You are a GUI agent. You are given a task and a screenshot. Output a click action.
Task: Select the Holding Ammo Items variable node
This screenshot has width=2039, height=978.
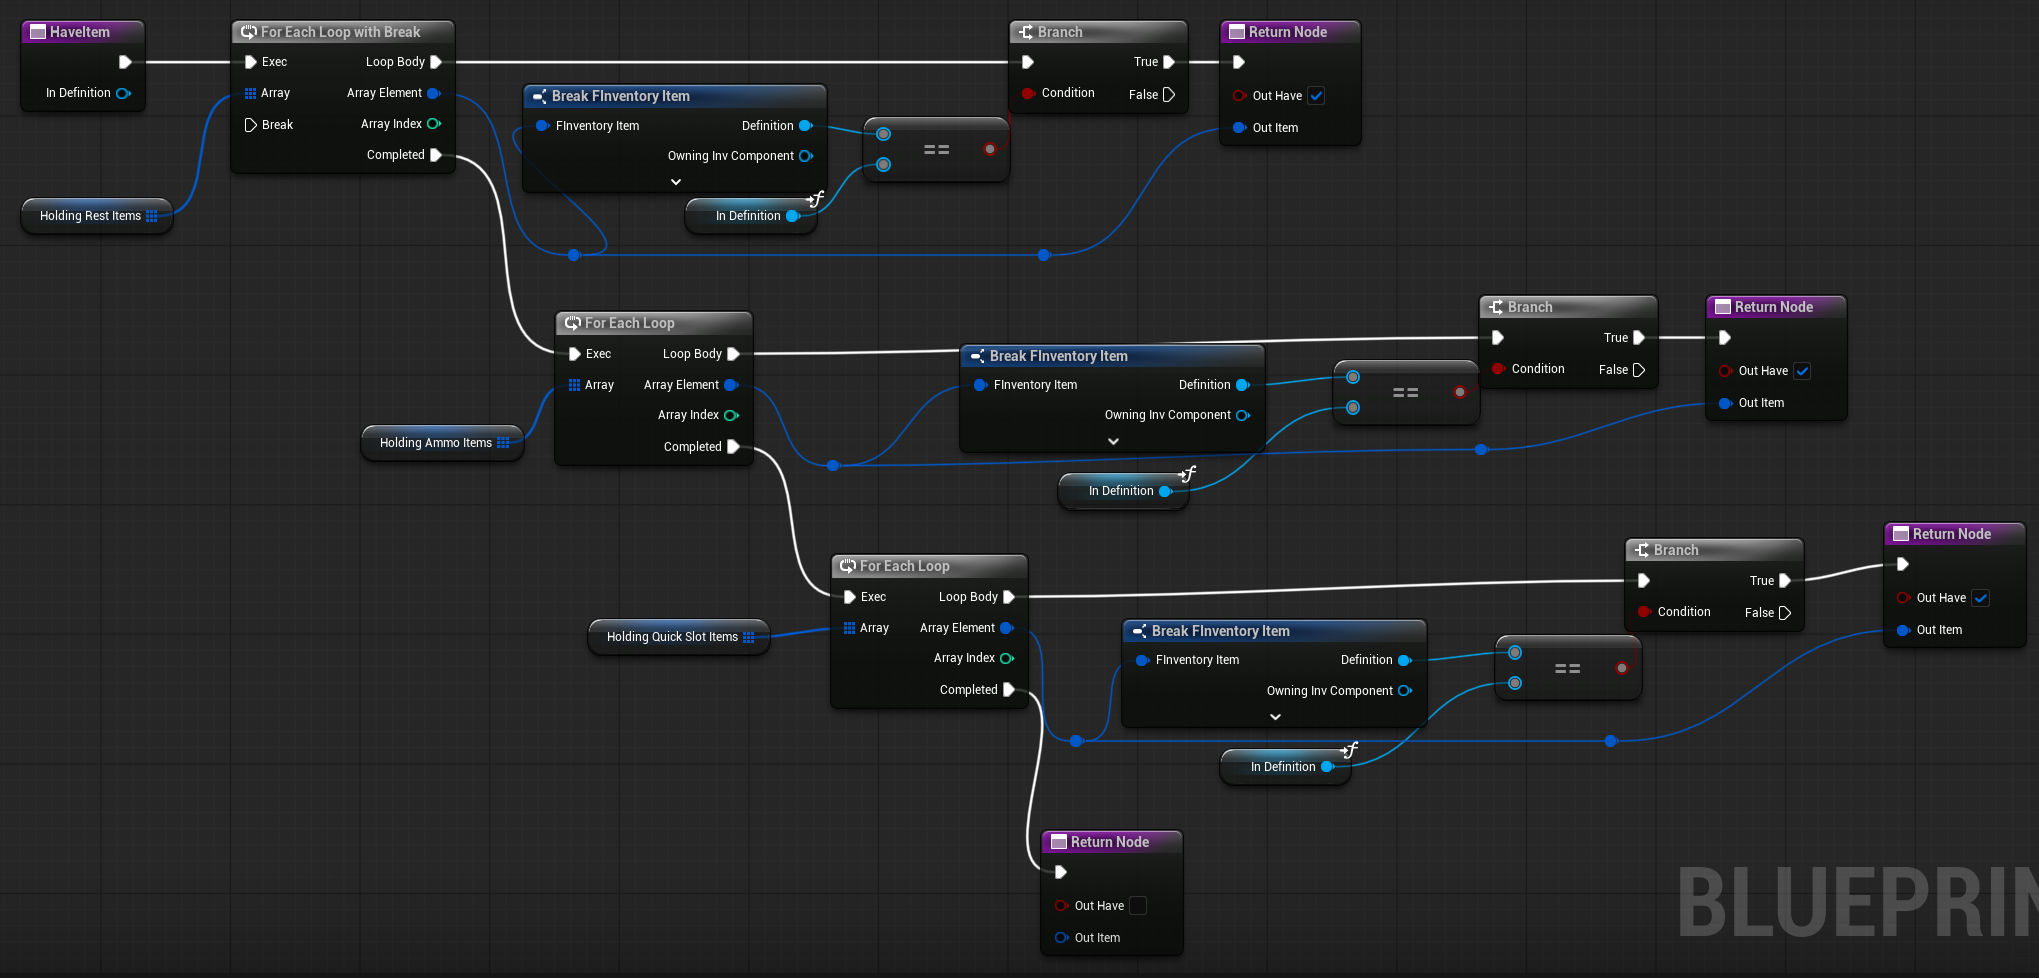435,443
